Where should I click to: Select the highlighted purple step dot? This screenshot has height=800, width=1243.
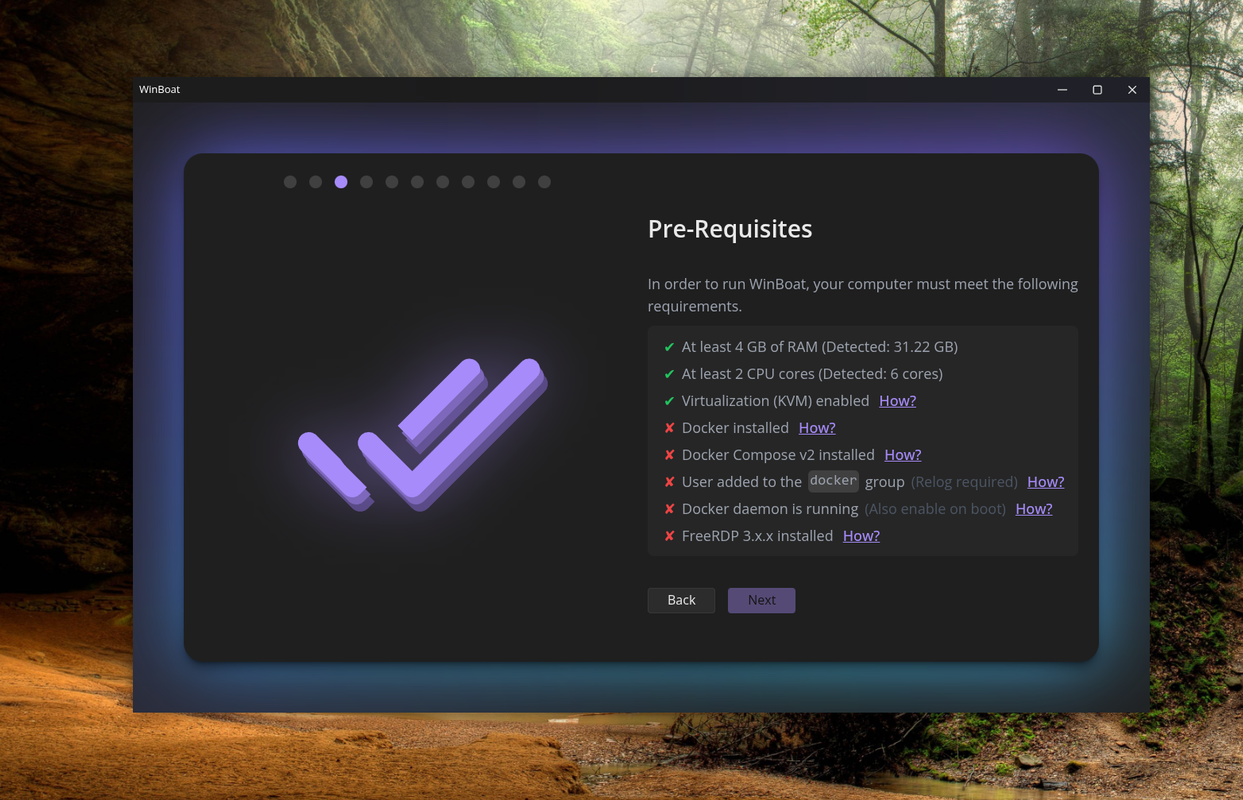(x=341, y=182)
